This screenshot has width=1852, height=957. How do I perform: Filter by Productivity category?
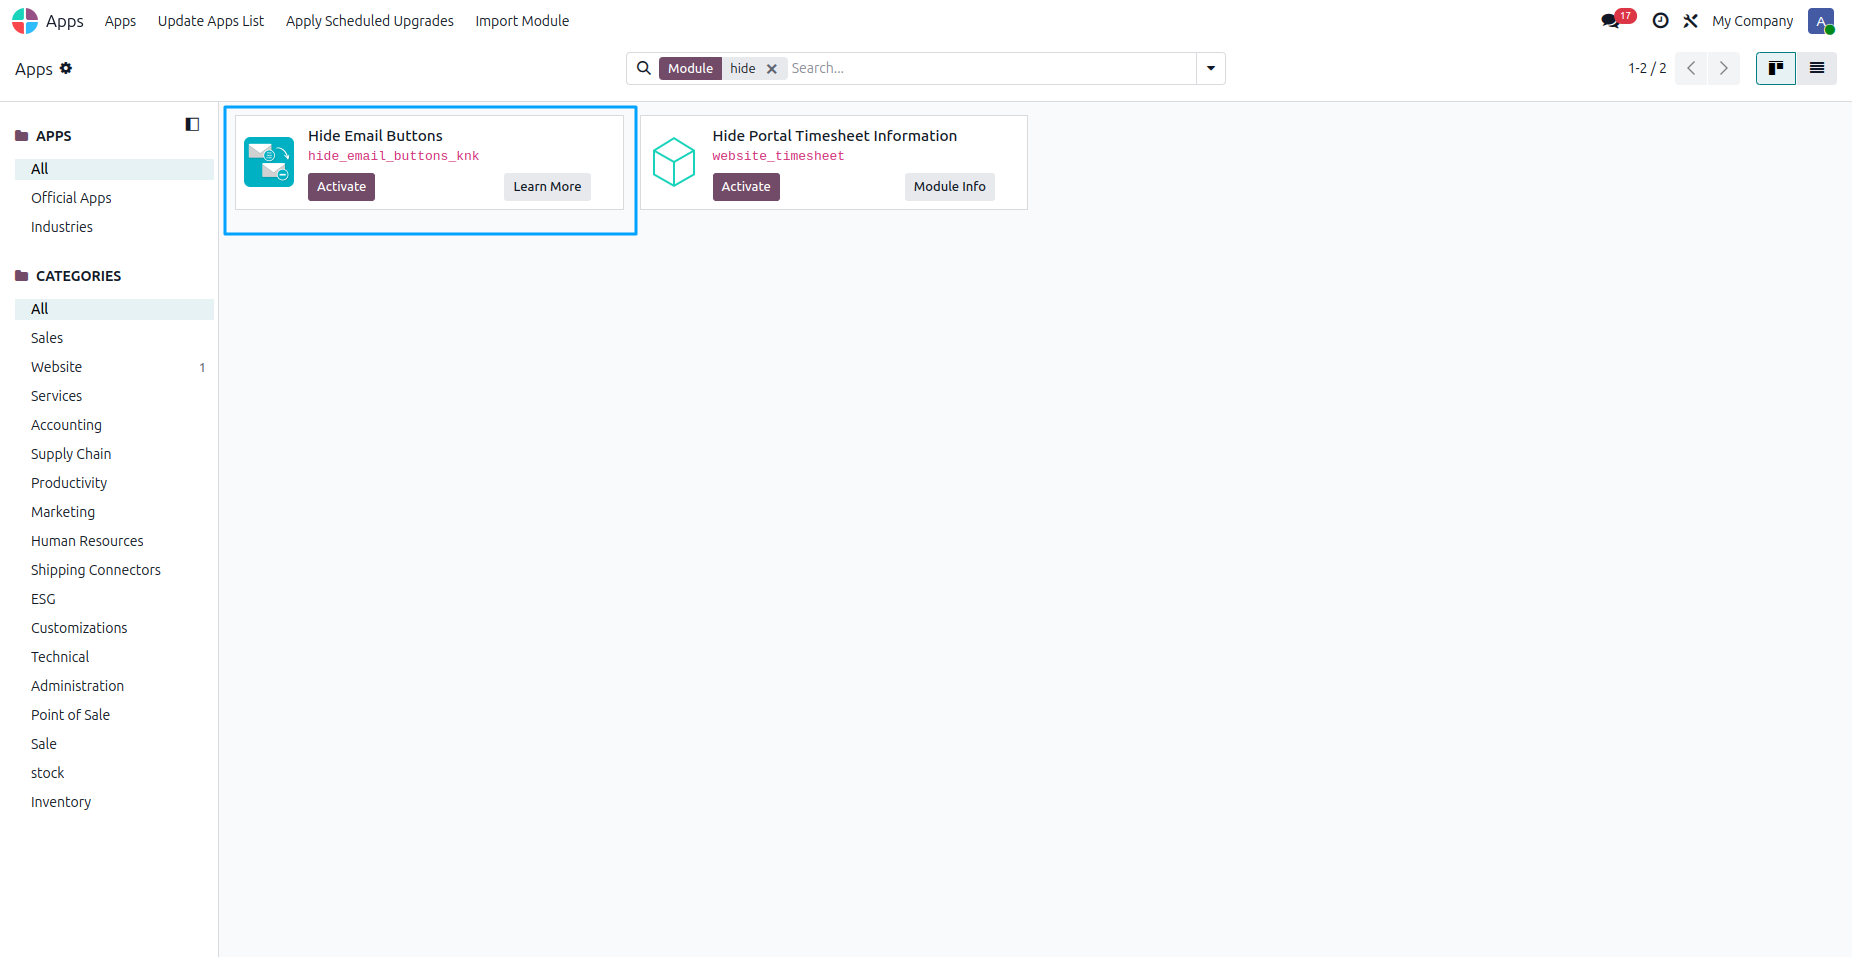[x=114, y=483]
